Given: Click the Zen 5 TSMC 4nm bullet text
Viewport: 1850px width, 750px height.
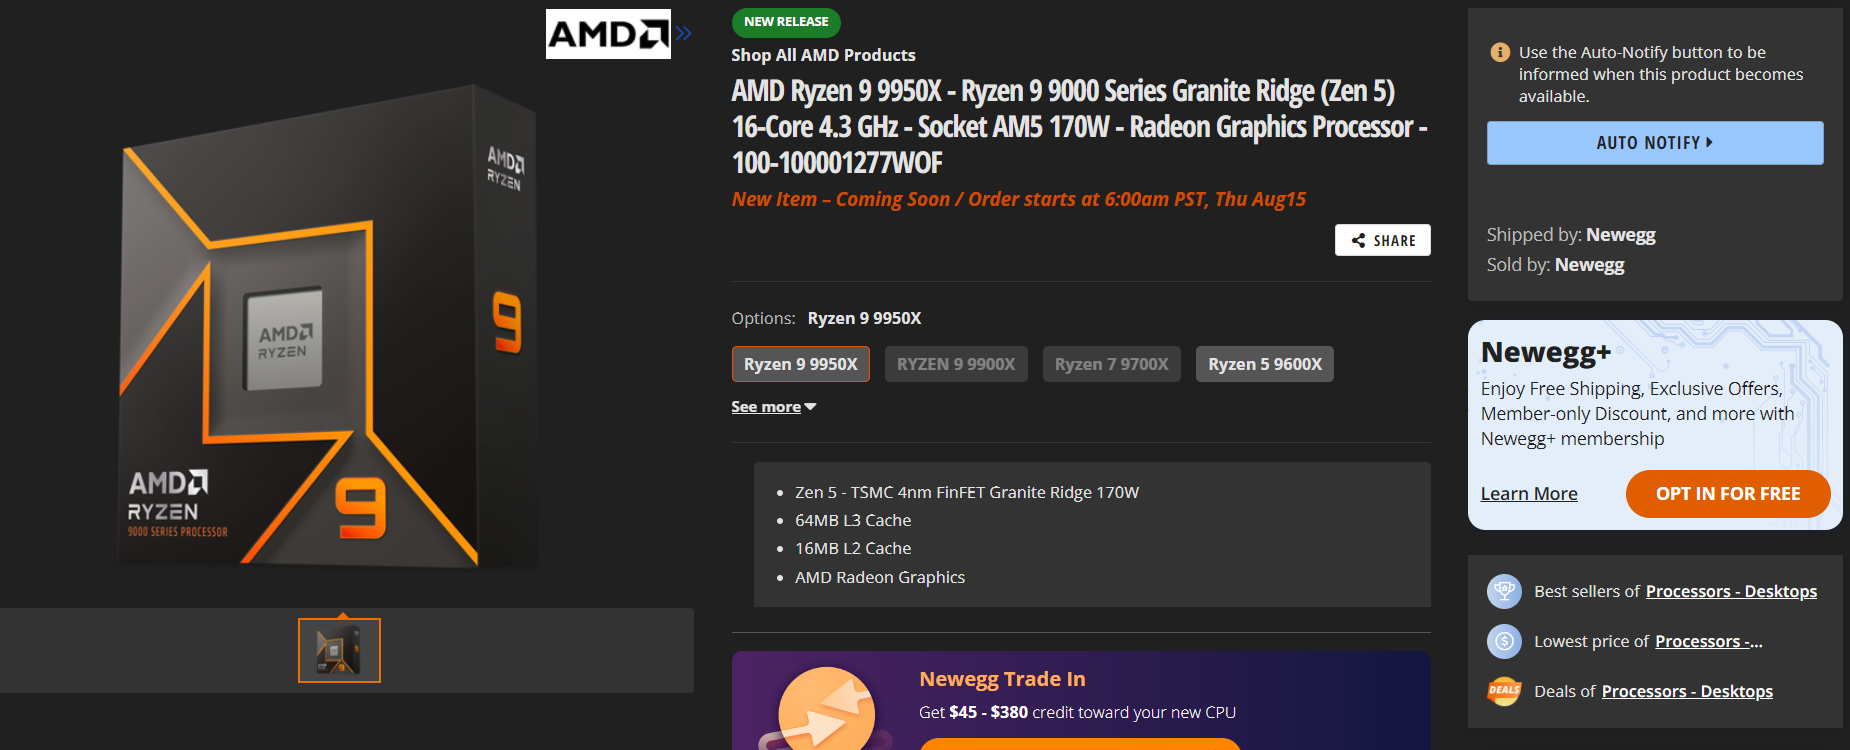Looking at the screenshot, I should [x=967, y=492].
